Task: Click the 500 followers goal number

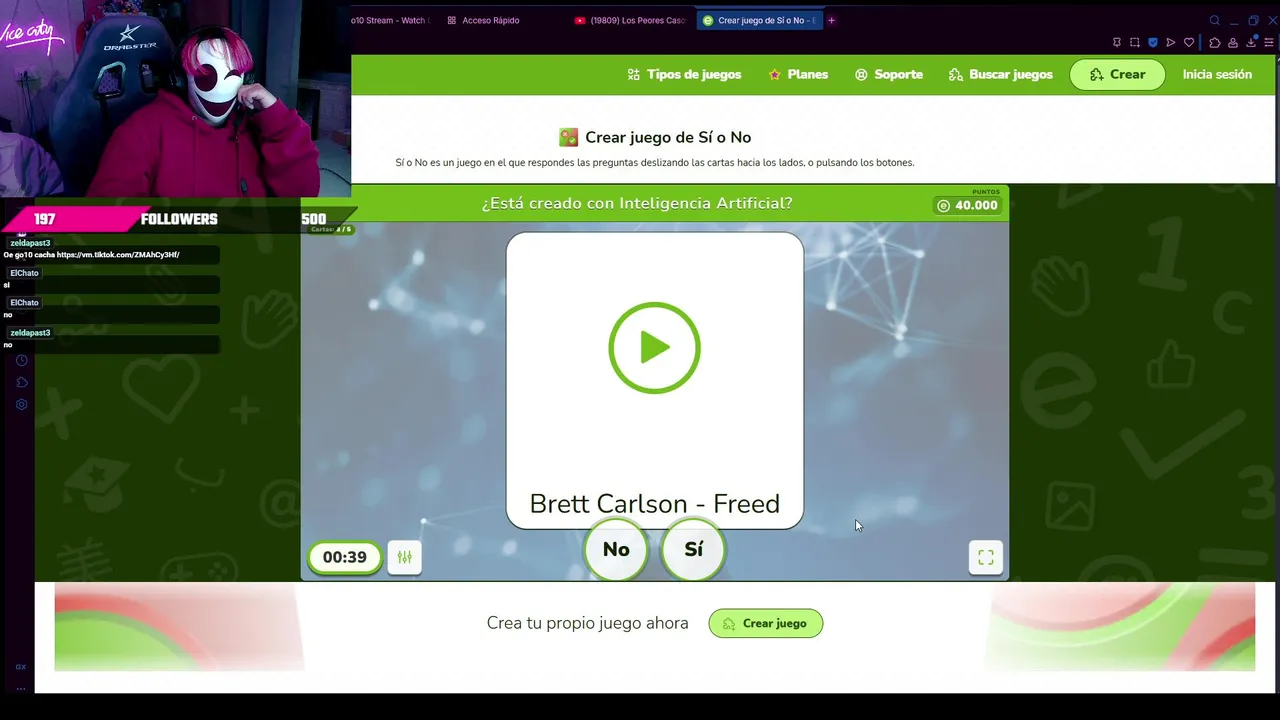Action: point(313,219)
